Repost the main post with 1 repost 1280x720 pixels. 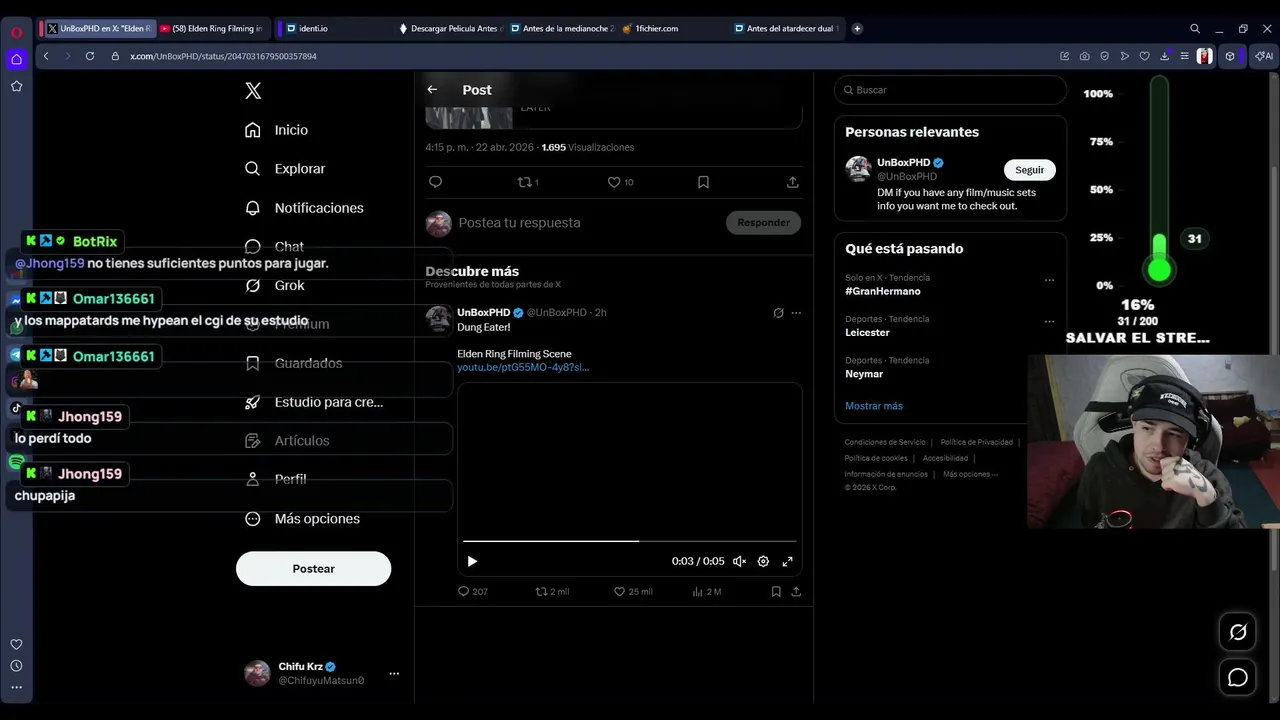(527, 182)
